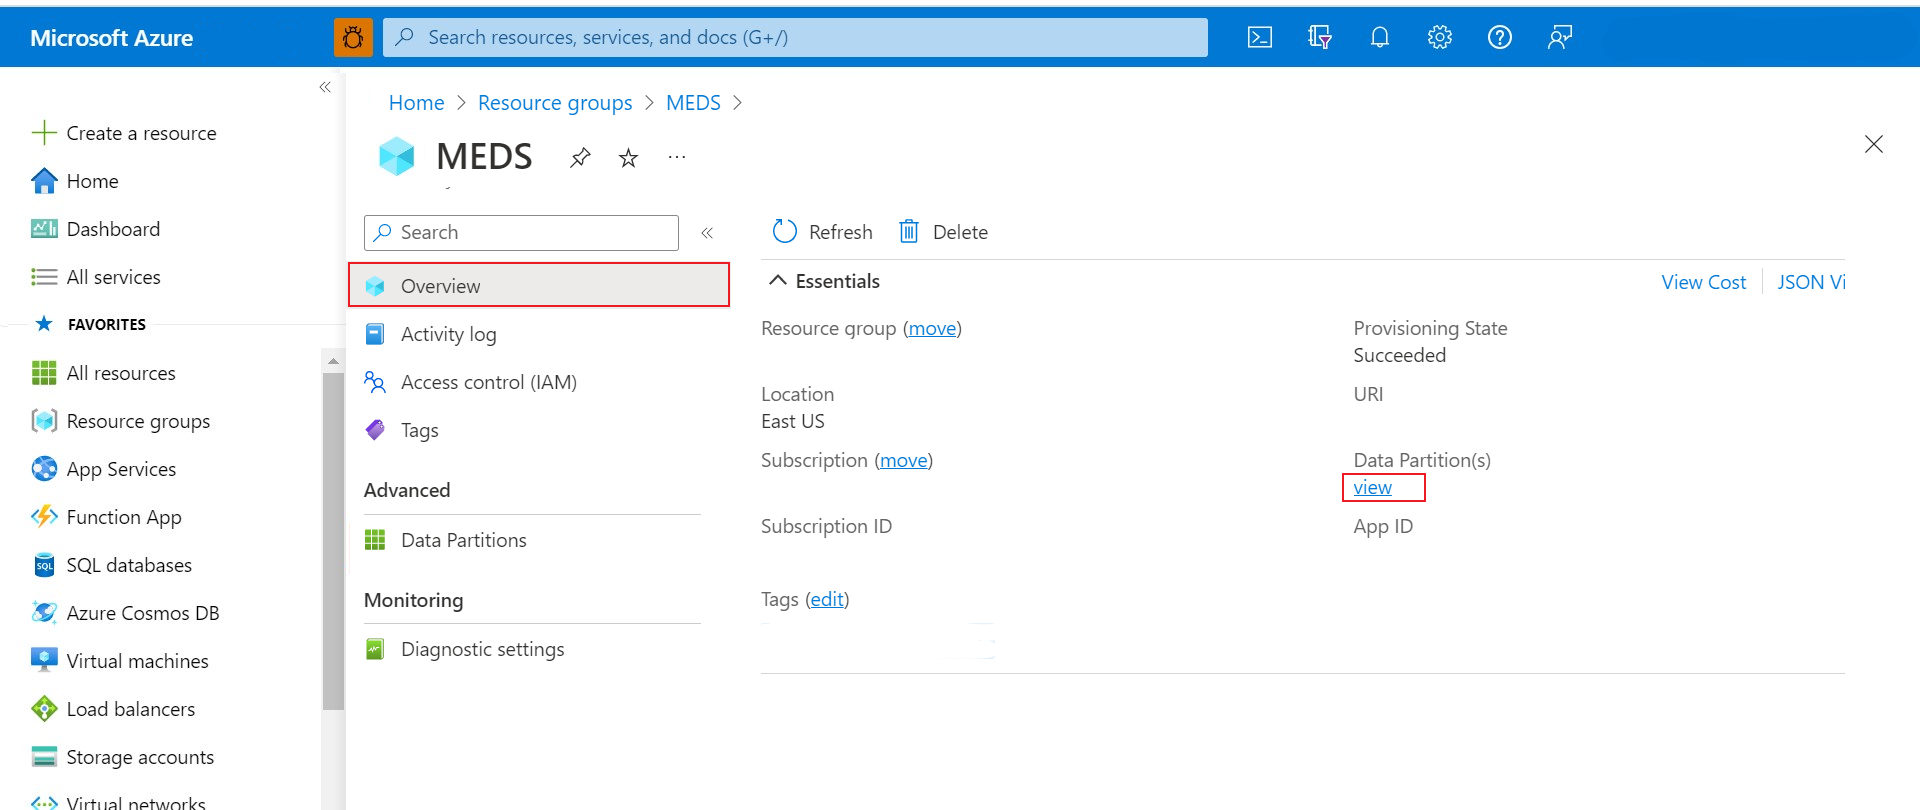
Task: Go to Home in breadcrumb
Action: click(416, 103)
